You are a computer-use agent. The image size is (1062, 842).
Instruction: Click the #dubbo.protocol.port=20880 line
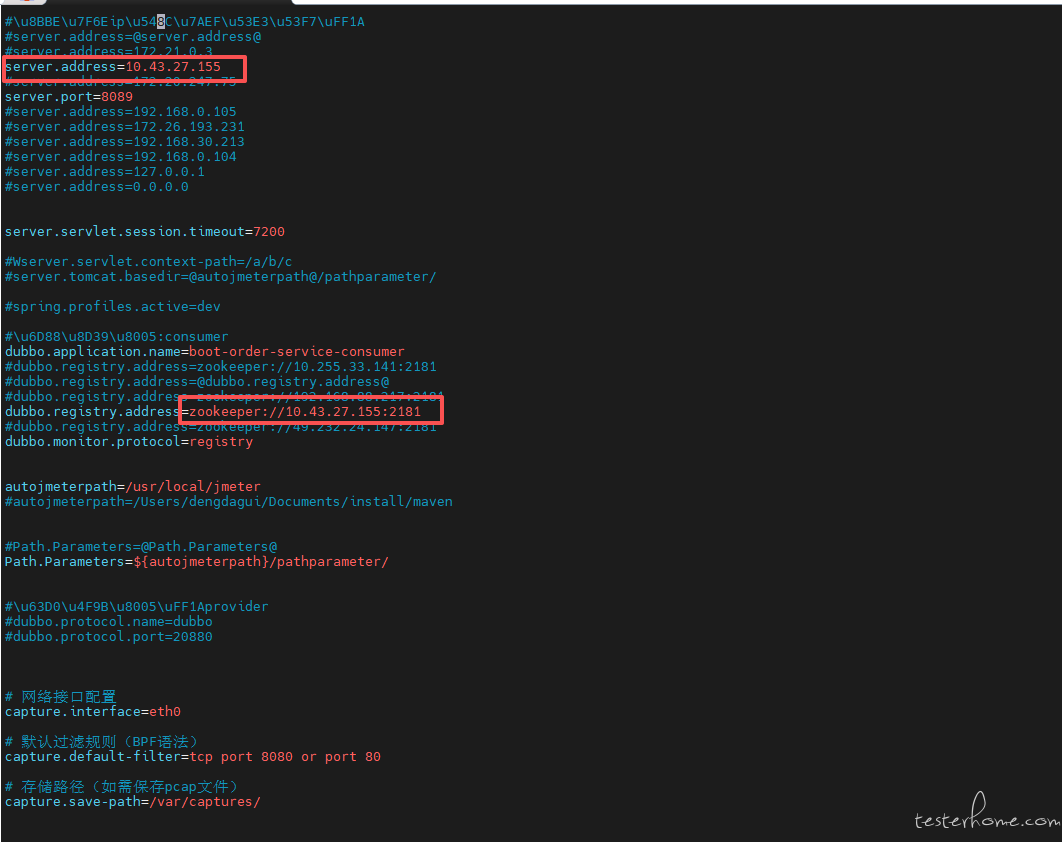pos(108,637)
